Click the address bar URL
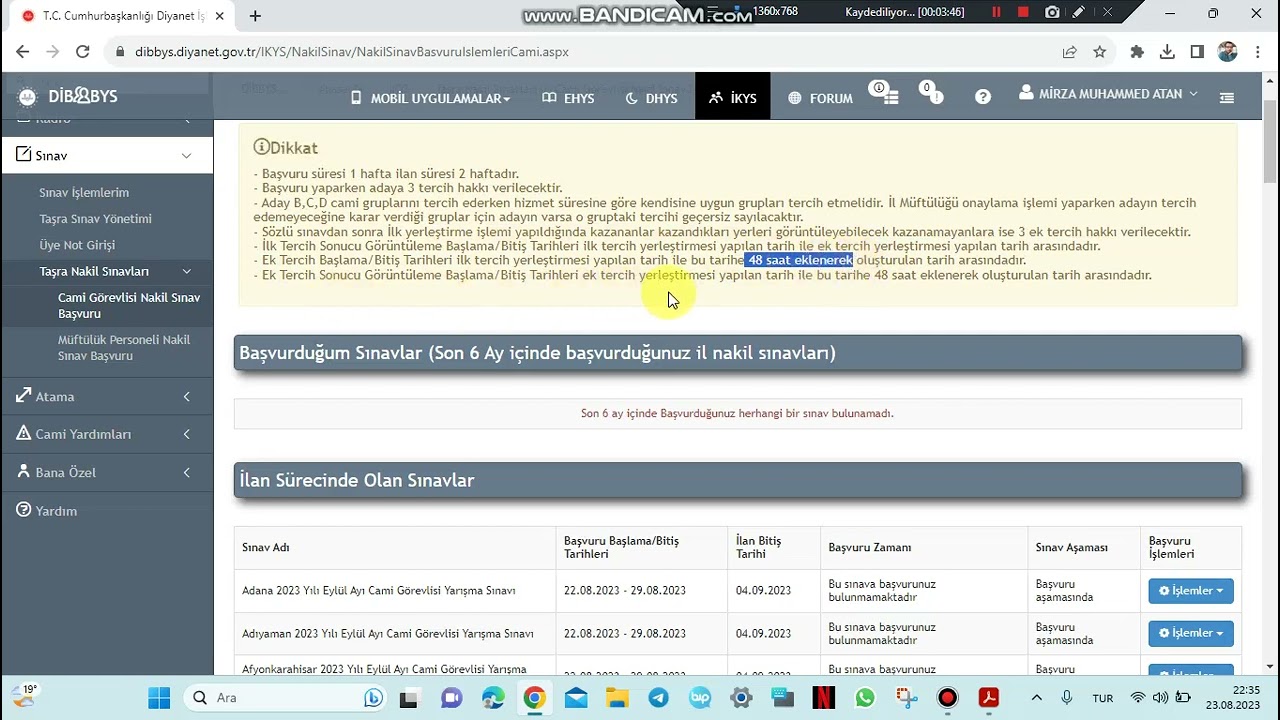The width and height of the screenshot is (1280, 720). (352, 52)
